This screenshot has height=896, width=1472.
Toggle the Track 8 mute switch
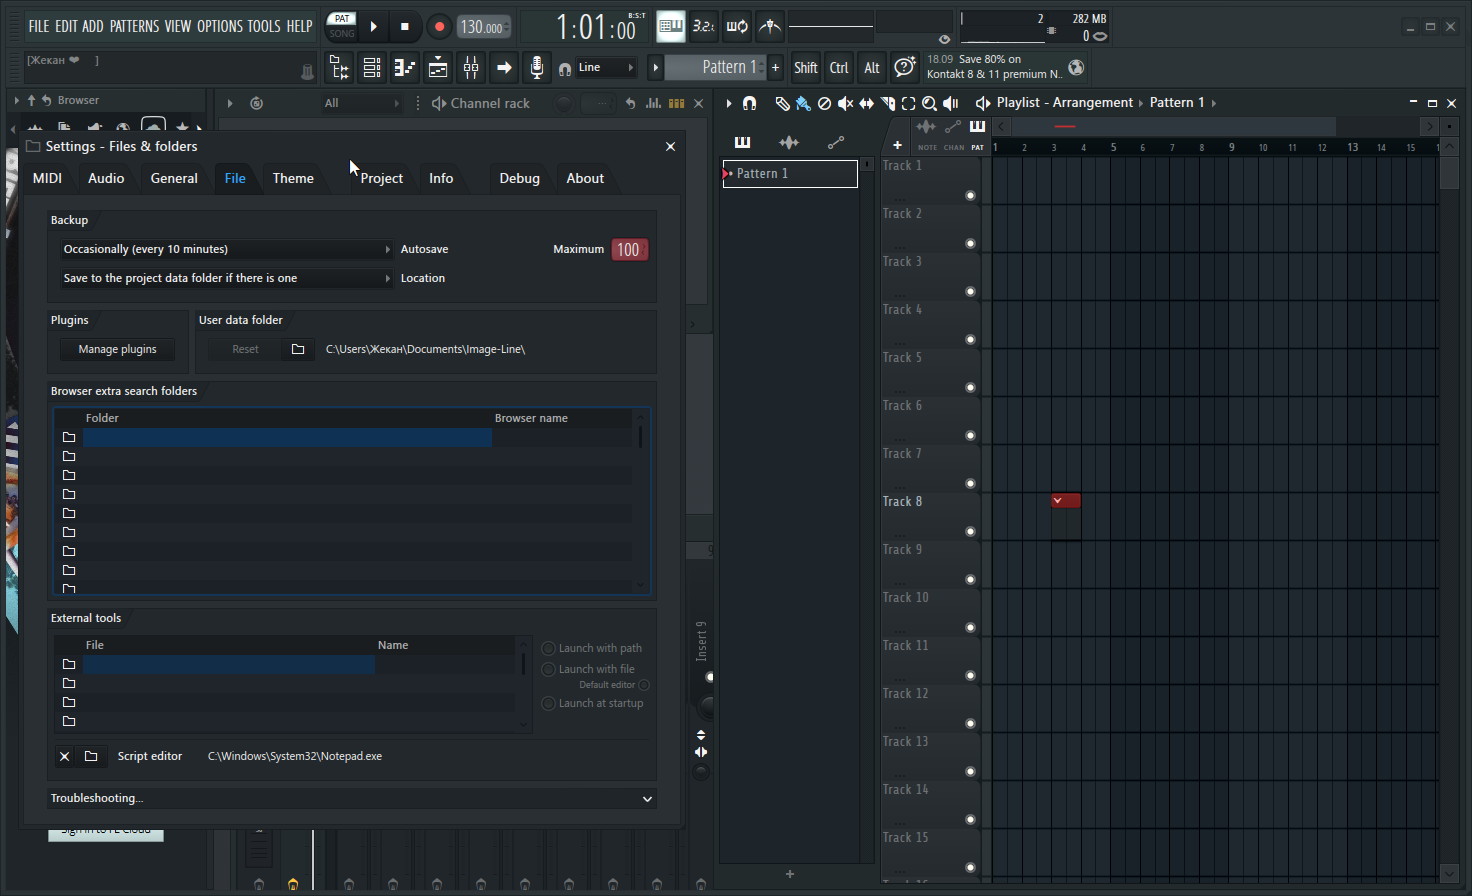click(970, 532)
